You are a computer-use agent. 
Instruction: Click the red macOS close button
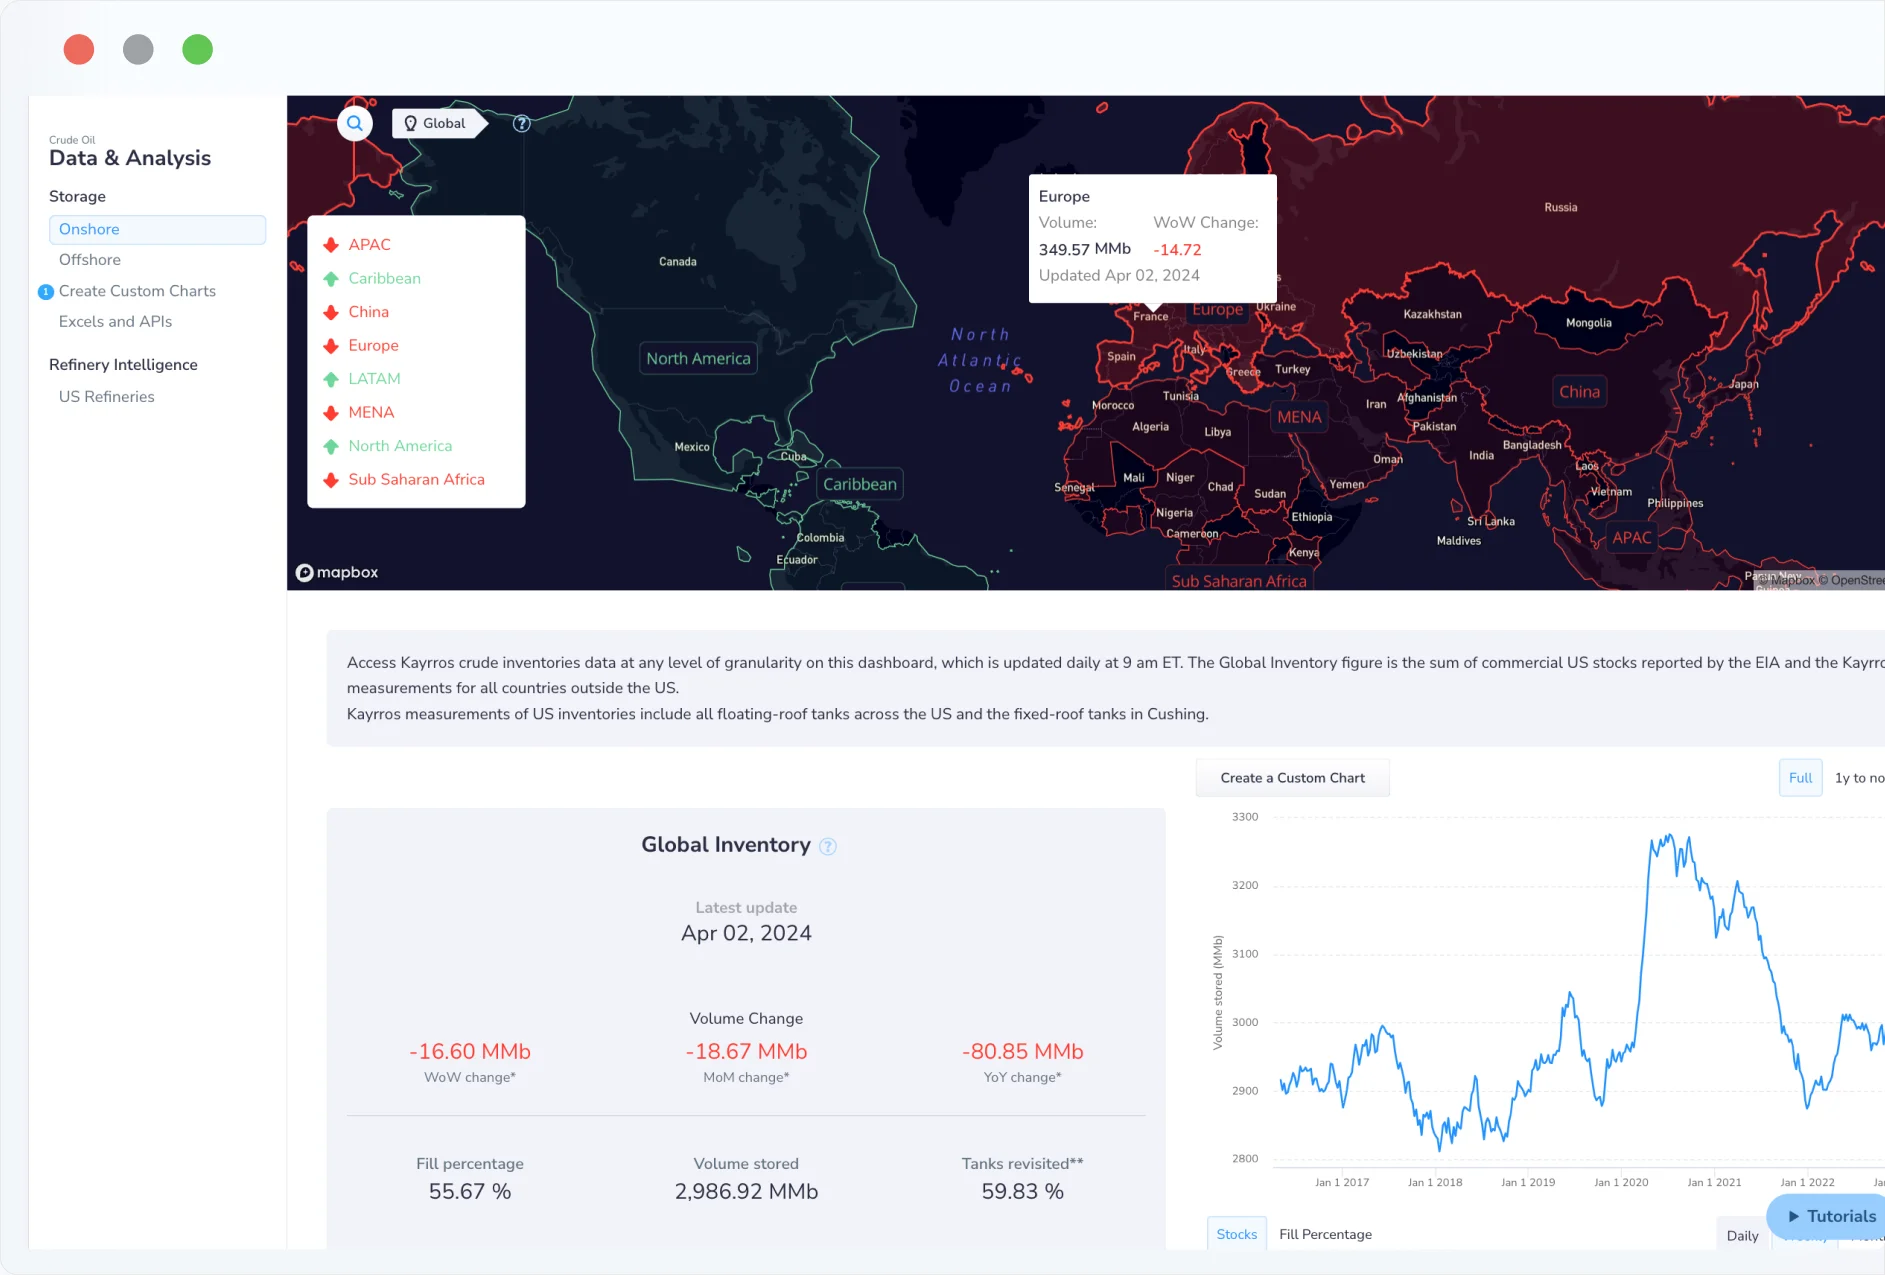[x=79, y=49]
